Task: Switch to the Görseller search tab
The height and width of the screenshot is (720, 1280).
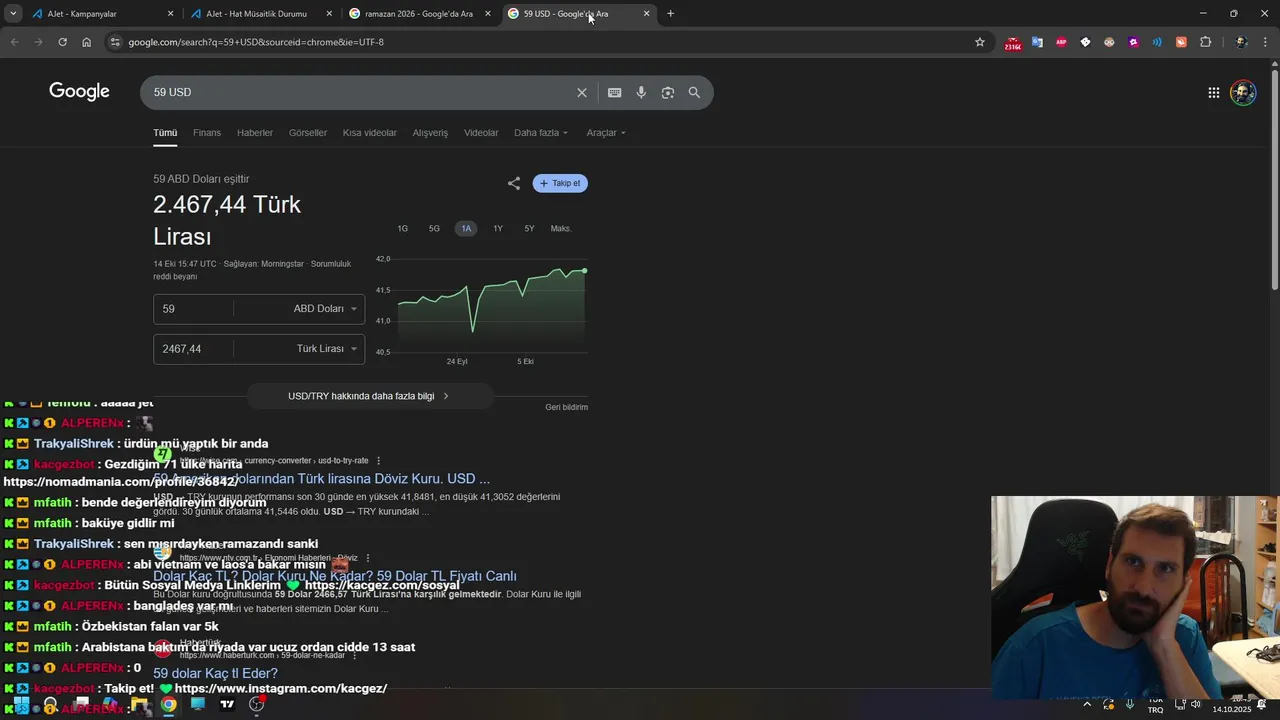Action: 308,133
